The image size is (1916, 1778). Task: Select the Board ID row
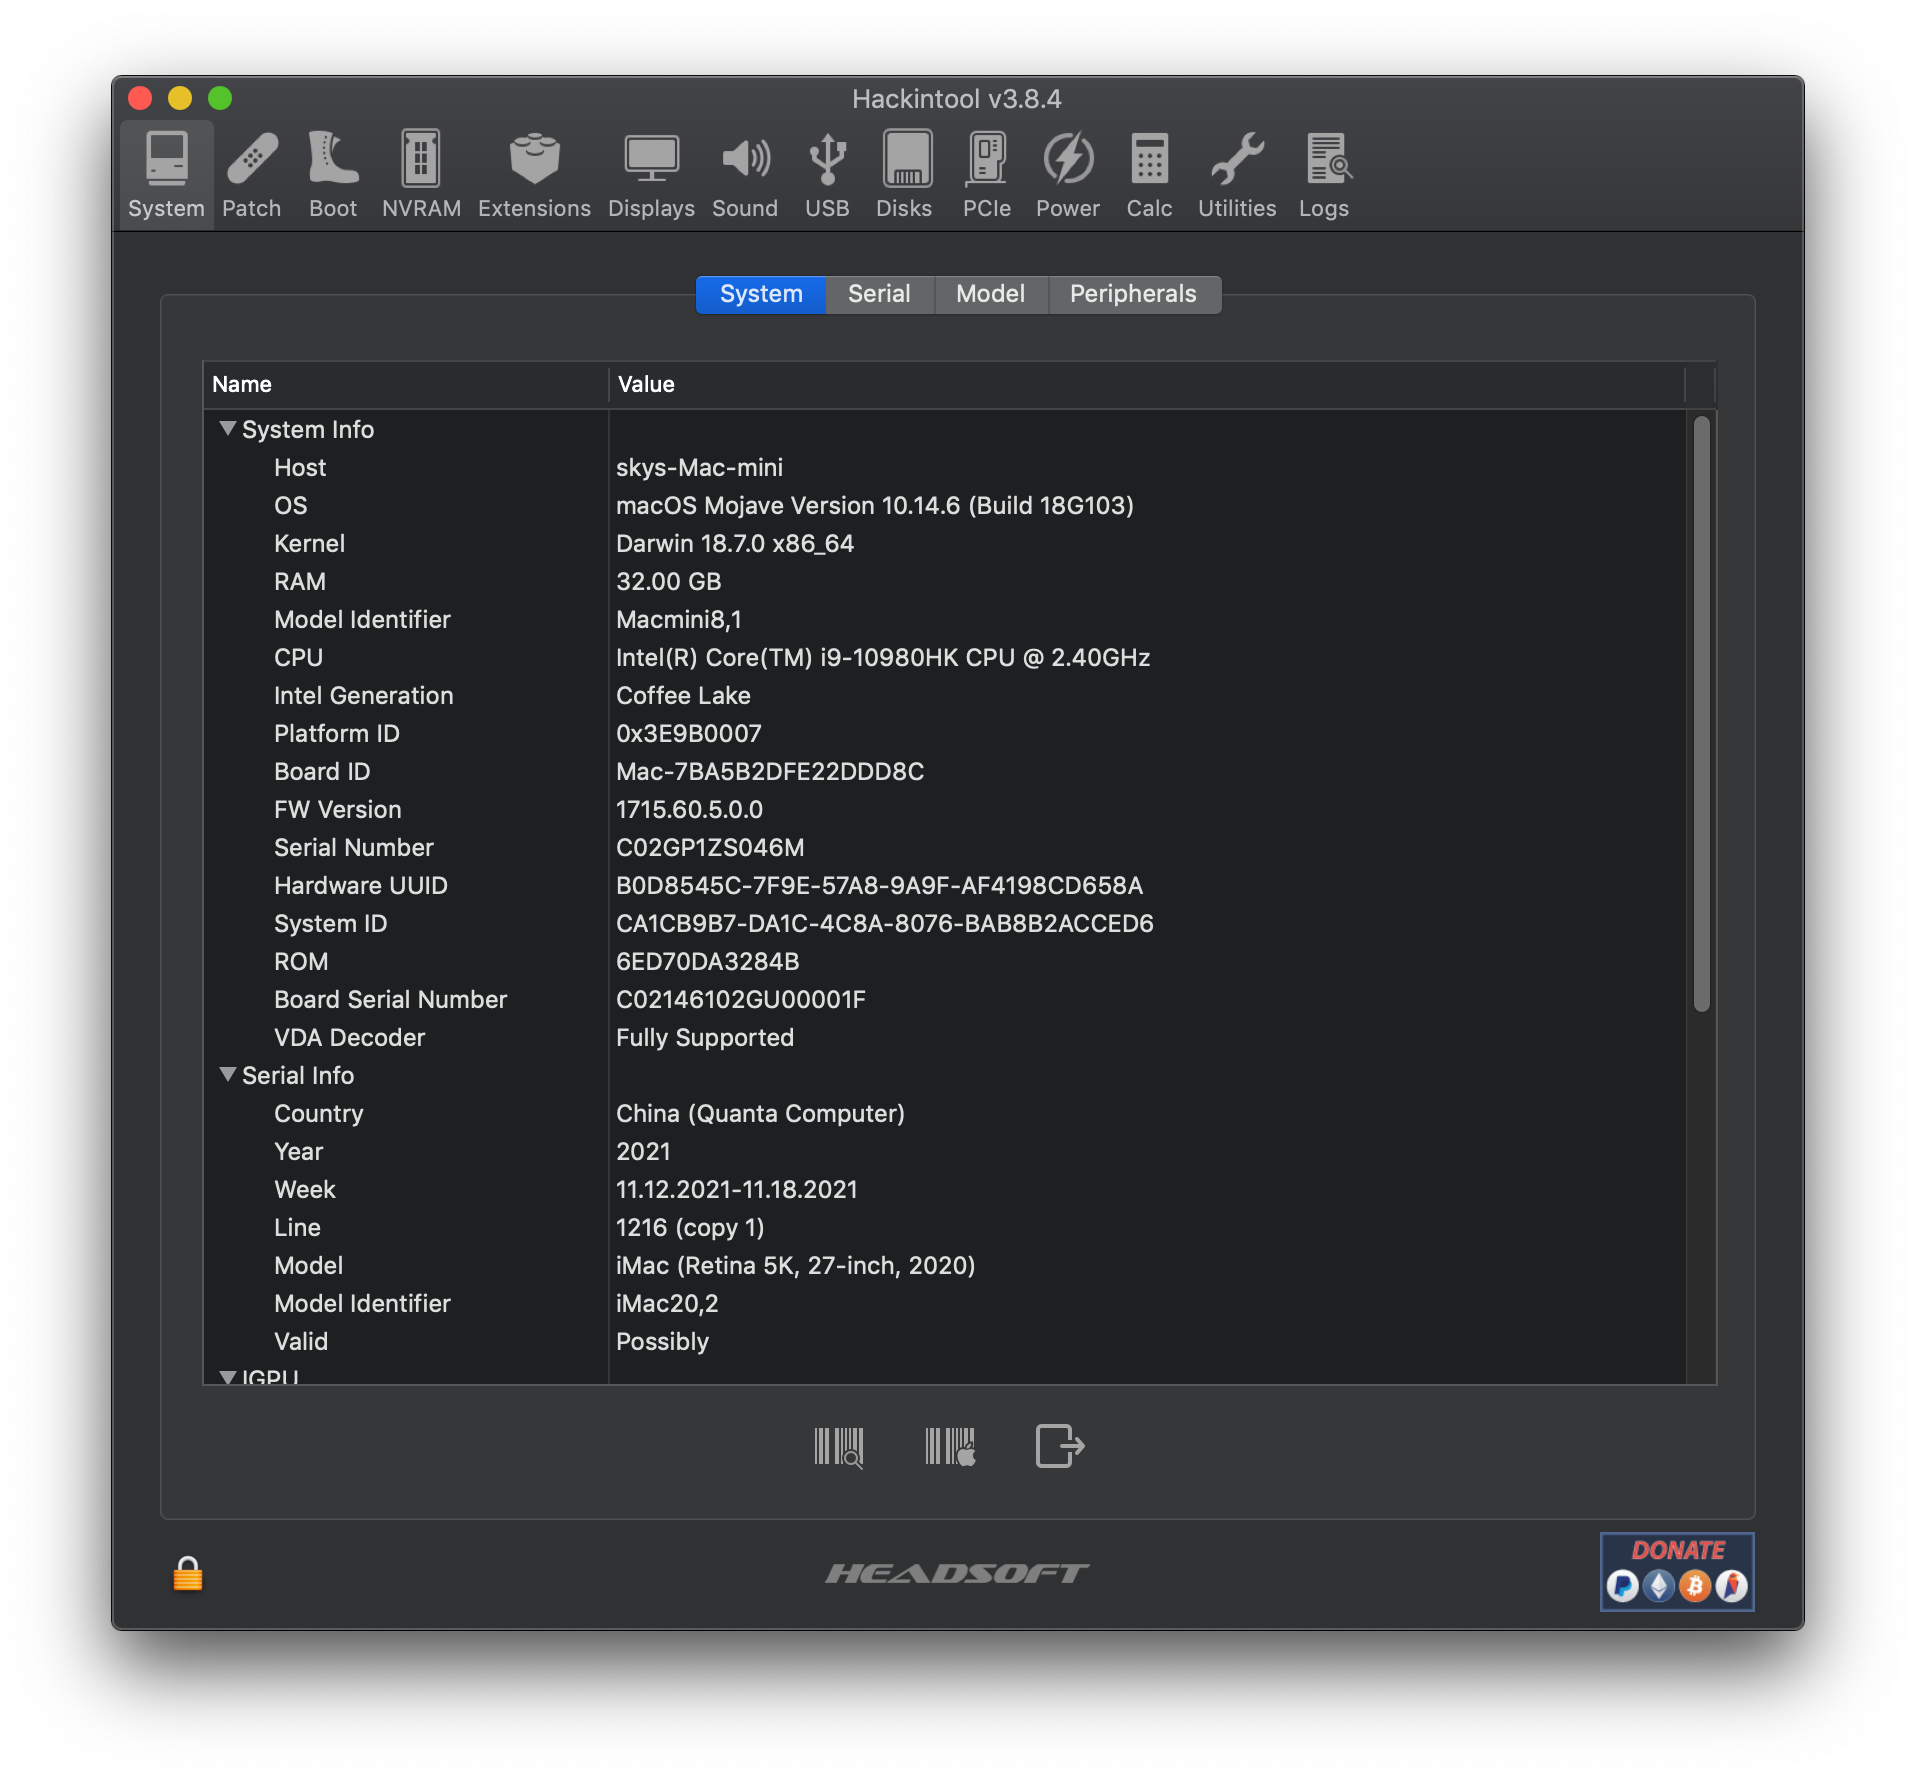click(x=945, y=772)
